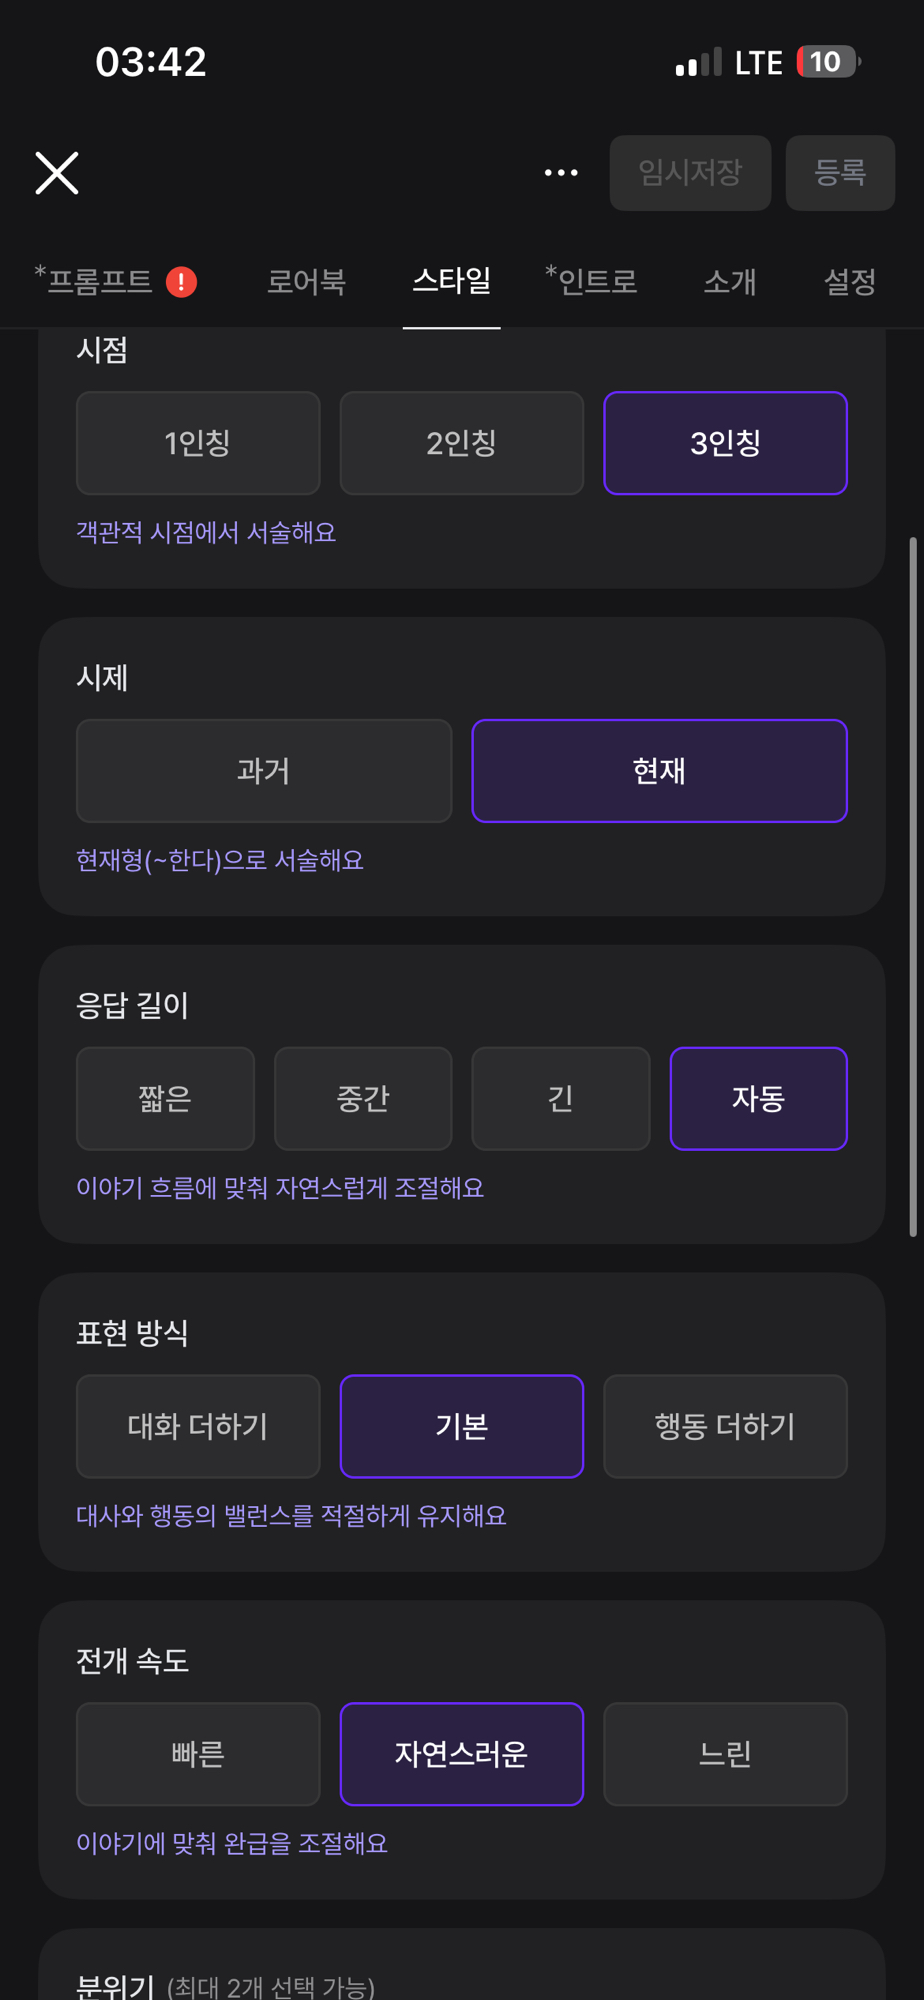Go to the 소개 tab
The width and height of the screenshot is (924, 2000).
pyautogui.click(x=730, y=282)
